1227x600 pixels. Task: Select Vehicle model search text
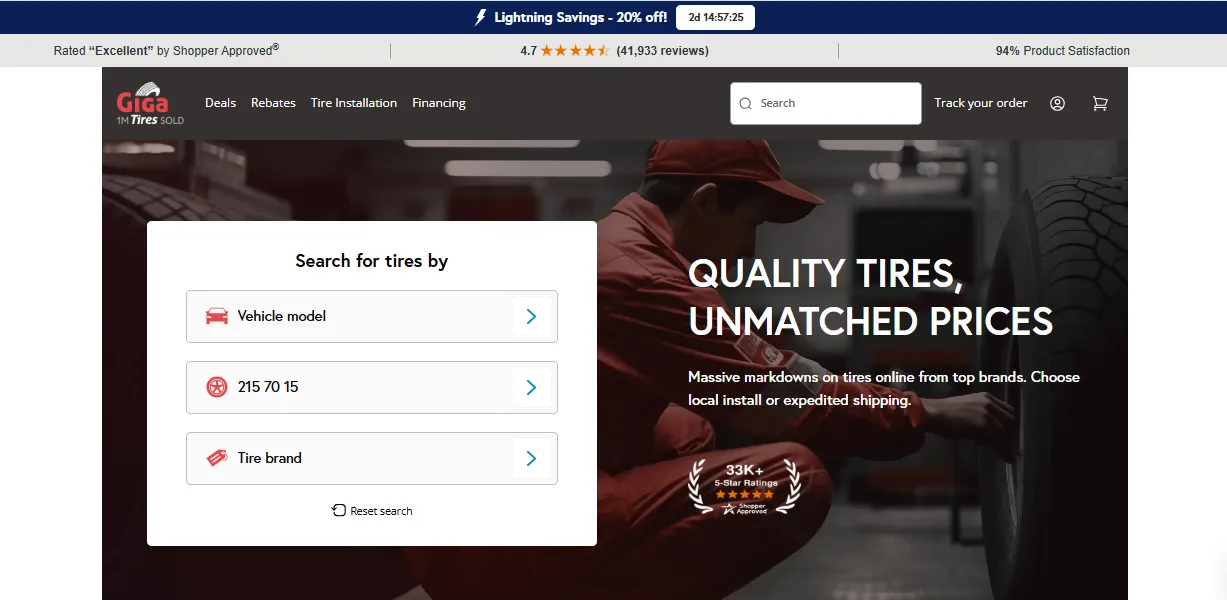coord(282,316)
